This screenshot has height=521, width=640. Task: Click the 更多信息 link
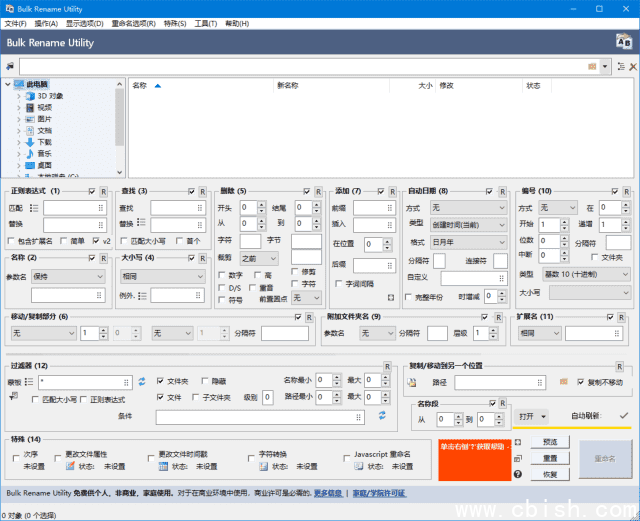(x=328, y=493)
